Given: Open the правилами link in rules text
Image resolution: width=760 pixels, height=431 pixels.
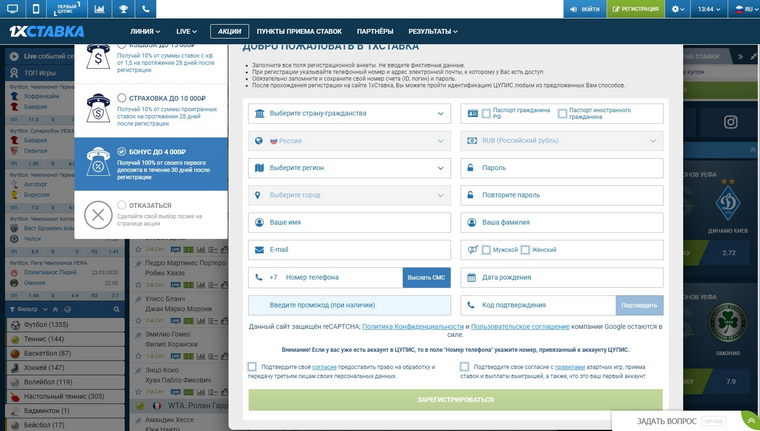Looking at the screenshot, I should [570, 367].
